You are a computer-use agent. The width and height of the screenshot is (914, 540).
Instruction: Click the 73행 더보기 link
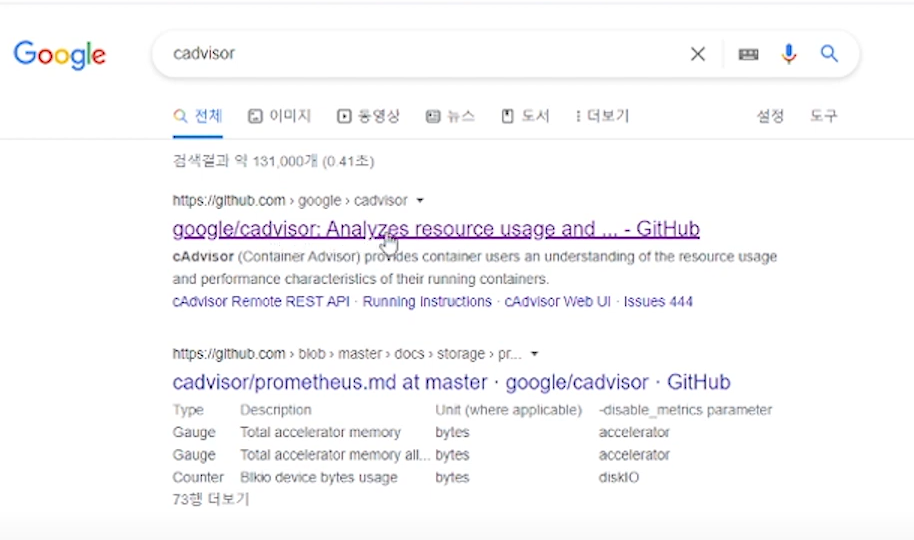(x=211, y=499)
